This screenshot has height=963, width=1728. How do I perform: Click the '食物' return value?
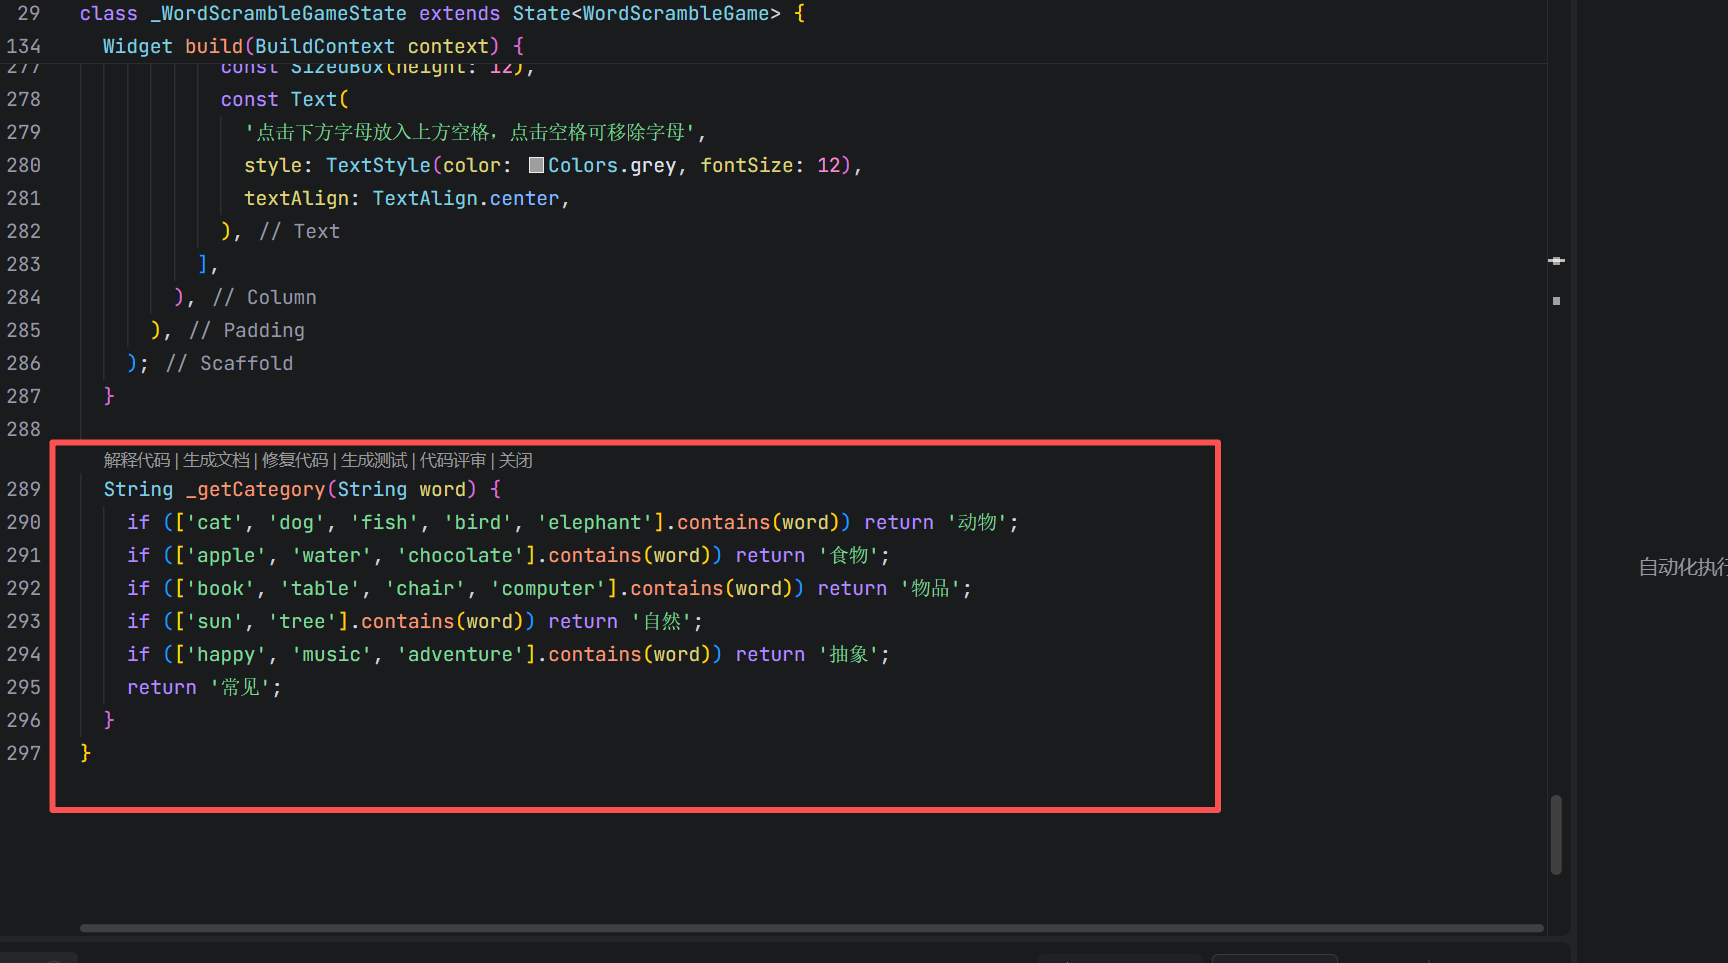click(849, 555)
